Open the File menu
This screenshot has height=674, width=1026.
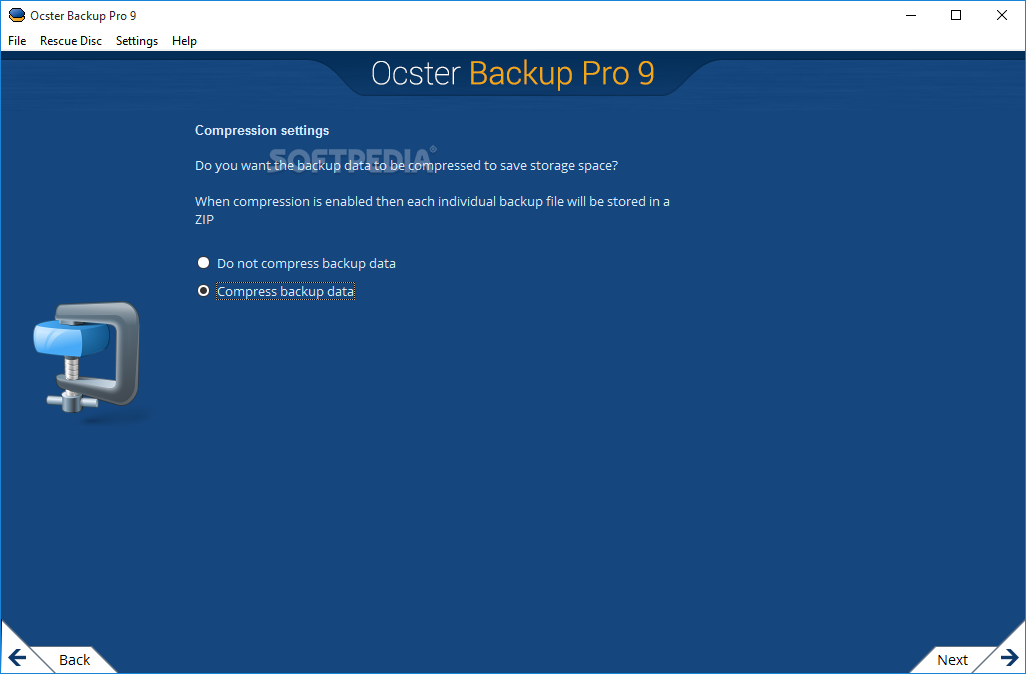pos(17,41)
